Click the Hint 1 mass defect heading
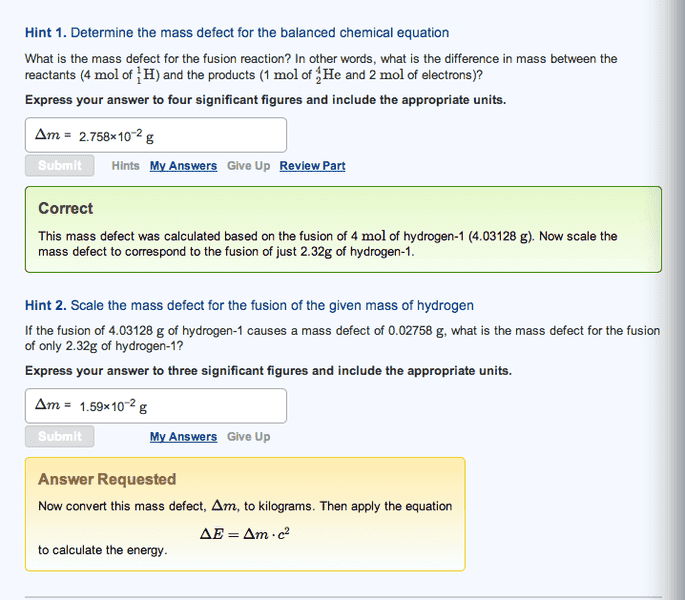Viewport: 685px width, 600px height. [237, 33]
